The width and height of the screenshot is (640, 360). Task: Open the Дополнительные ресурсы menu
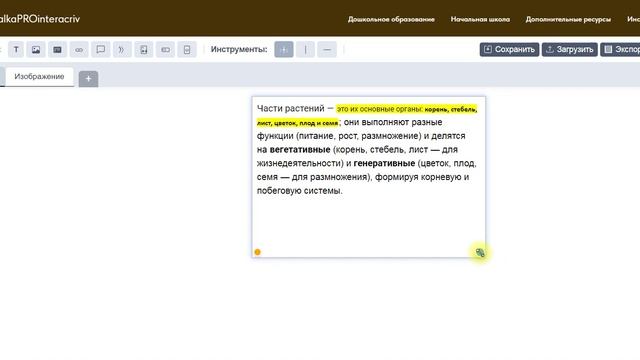coord(568,19)
